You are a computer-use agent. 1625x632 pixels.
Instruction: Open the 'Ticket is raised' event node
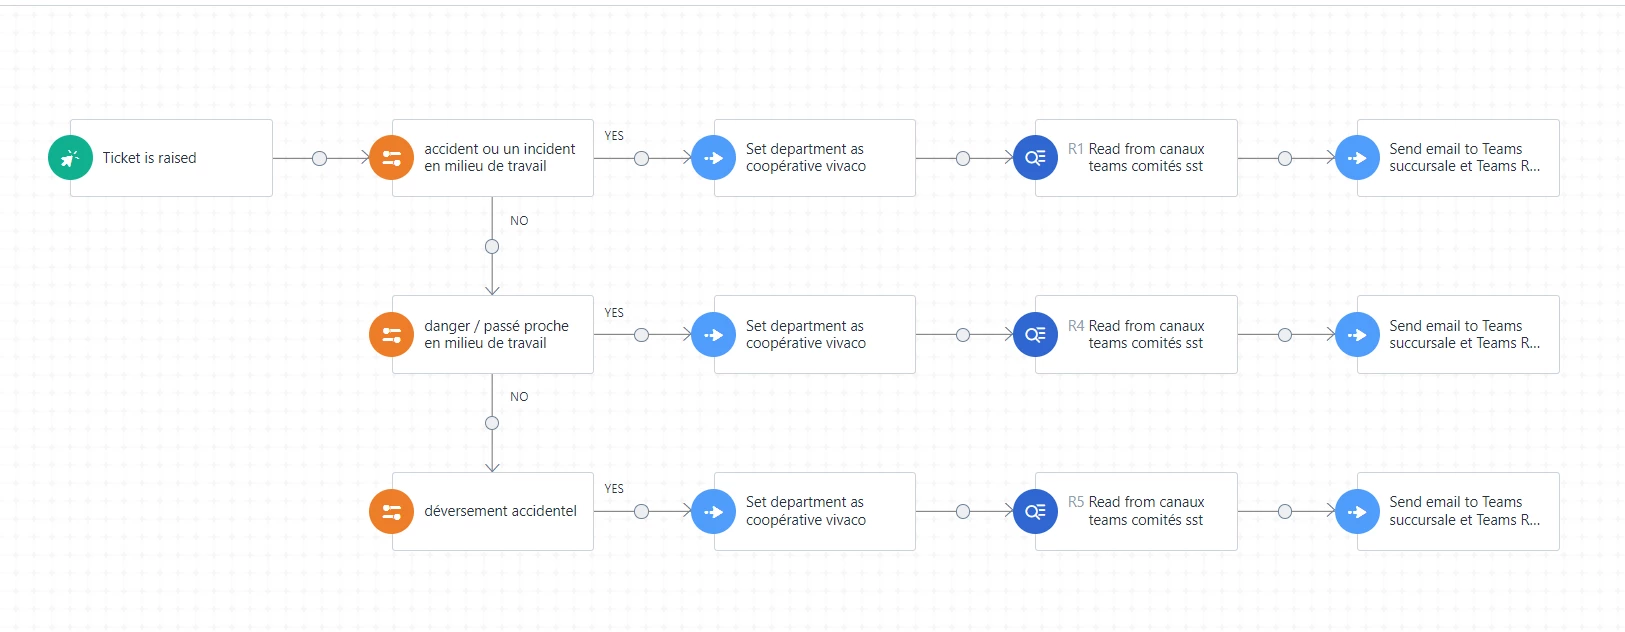click(171, 158)
